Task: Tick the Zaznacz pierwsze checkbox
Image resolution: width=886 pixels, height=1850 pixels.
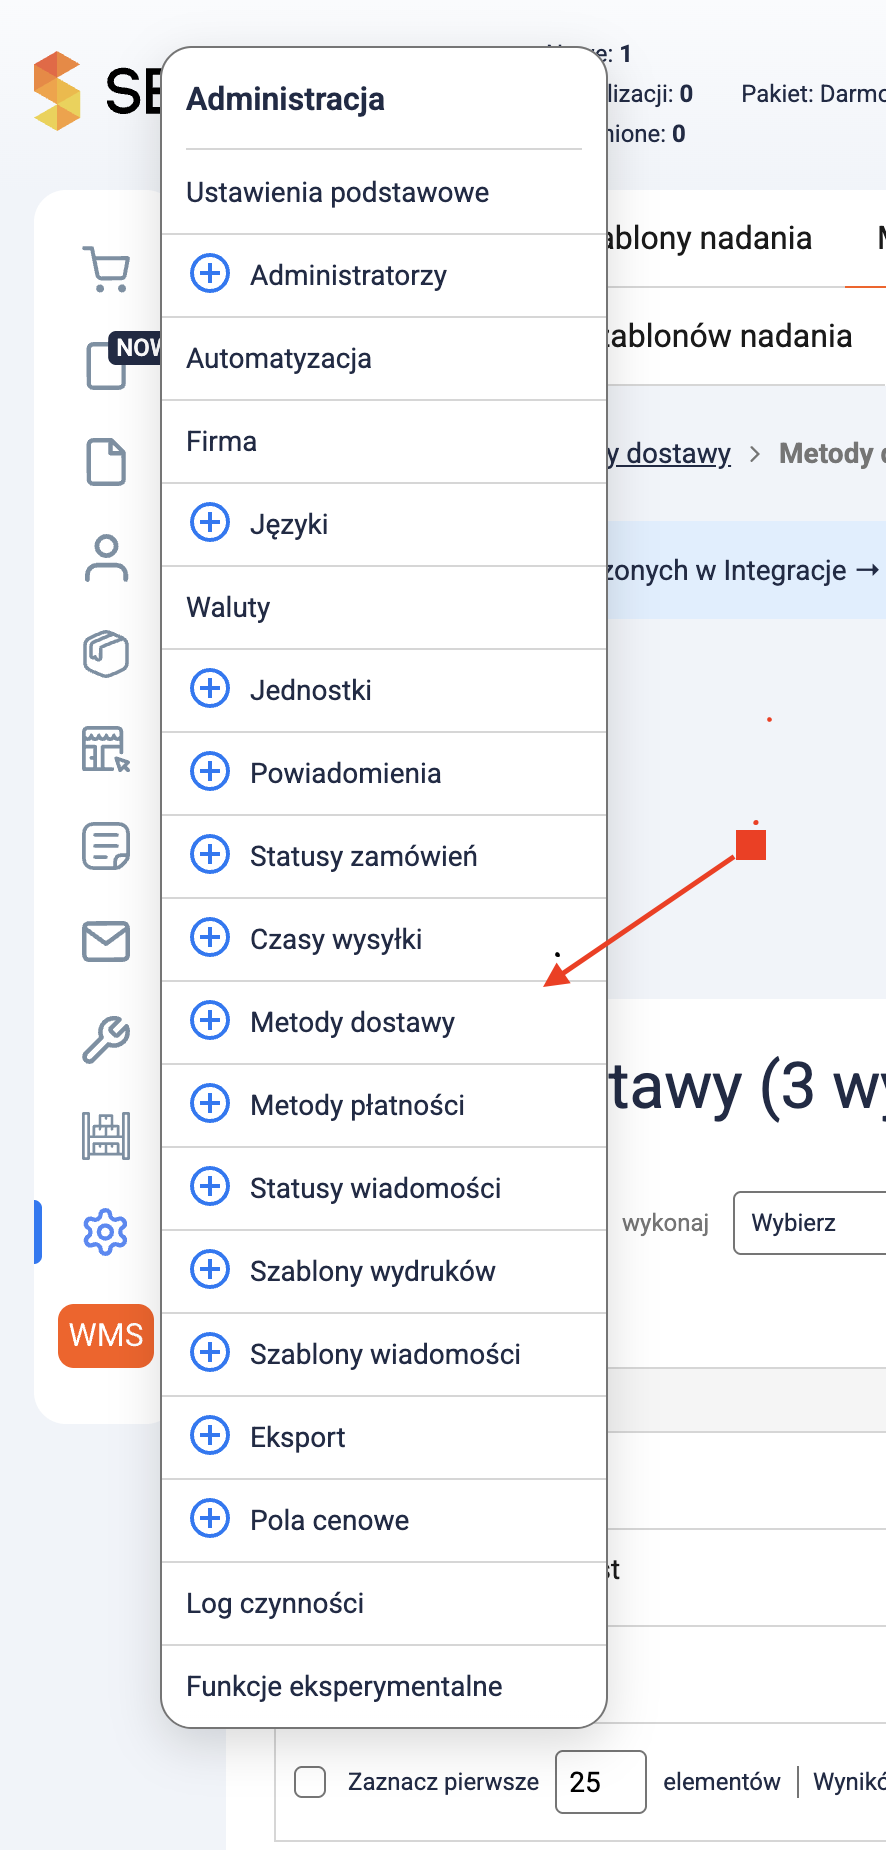Action: click(310, 1781)
